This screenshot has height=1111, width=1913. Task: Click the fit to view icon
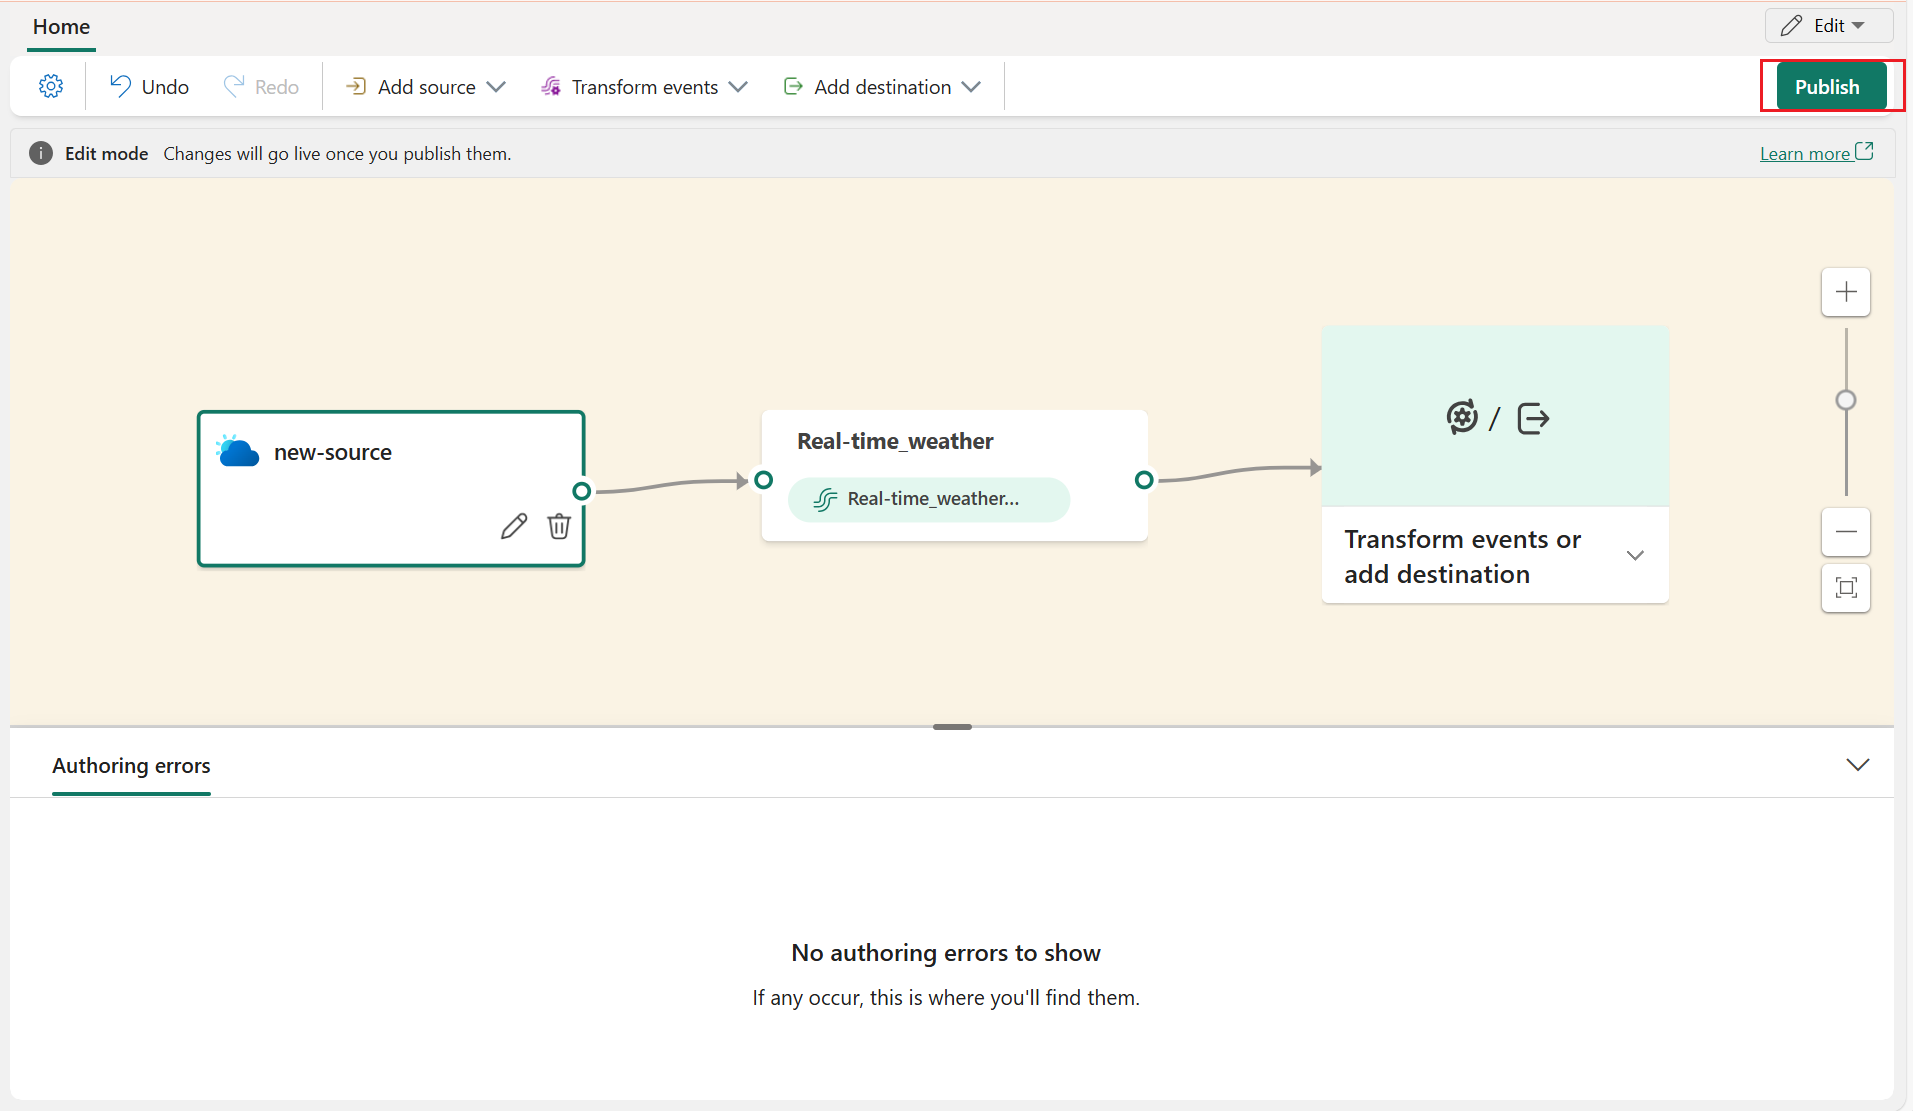[x=1845, y=588]
